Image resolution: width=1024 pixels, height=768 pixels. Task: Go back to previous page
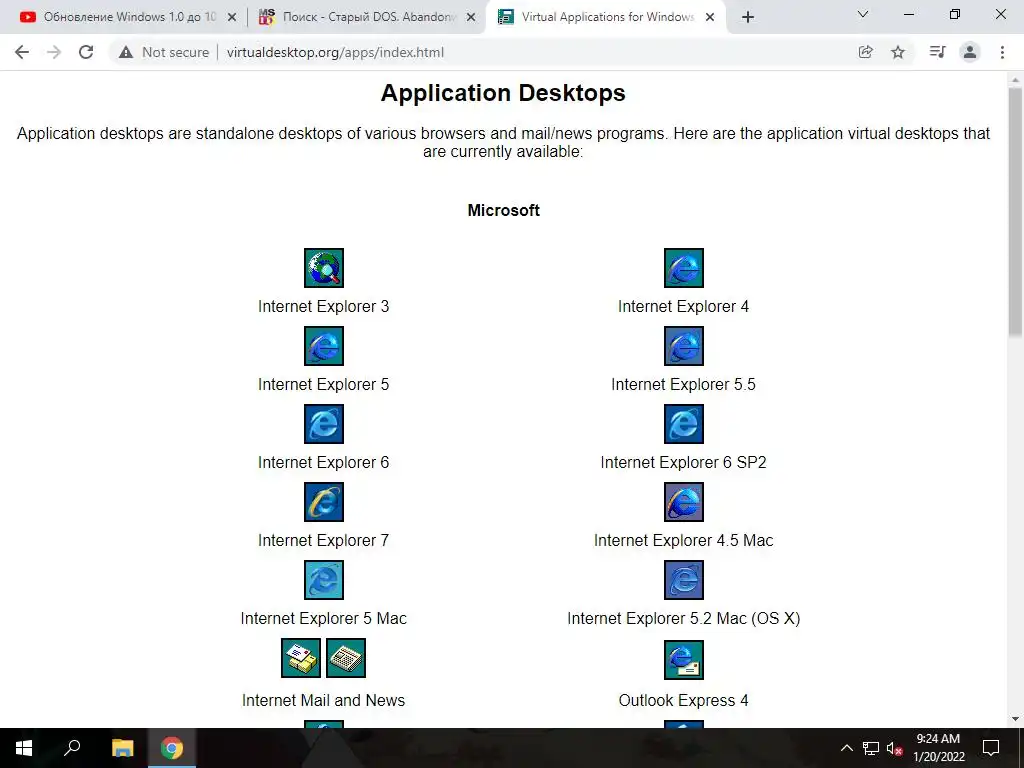click(x=22, y=52)
